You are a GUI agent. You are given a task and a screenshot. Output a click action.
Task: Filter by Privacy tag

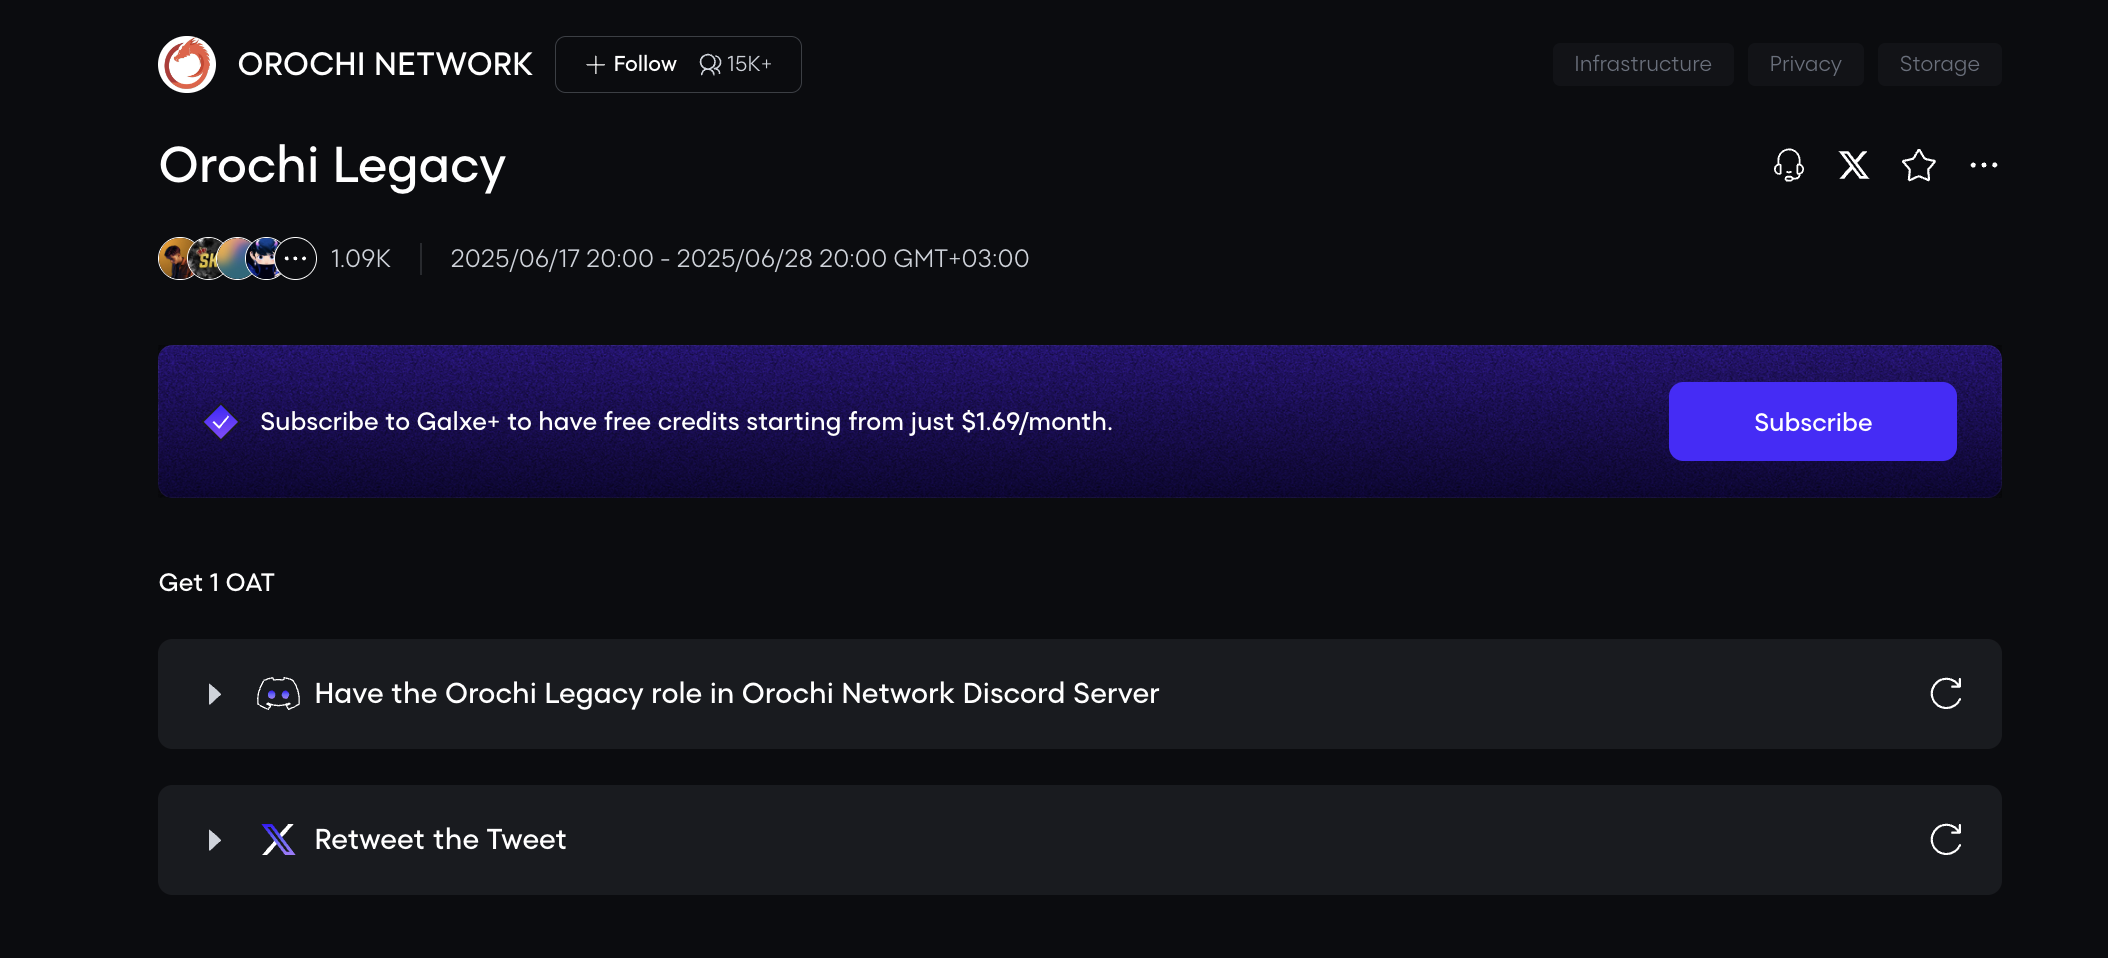click(1805, 64)
